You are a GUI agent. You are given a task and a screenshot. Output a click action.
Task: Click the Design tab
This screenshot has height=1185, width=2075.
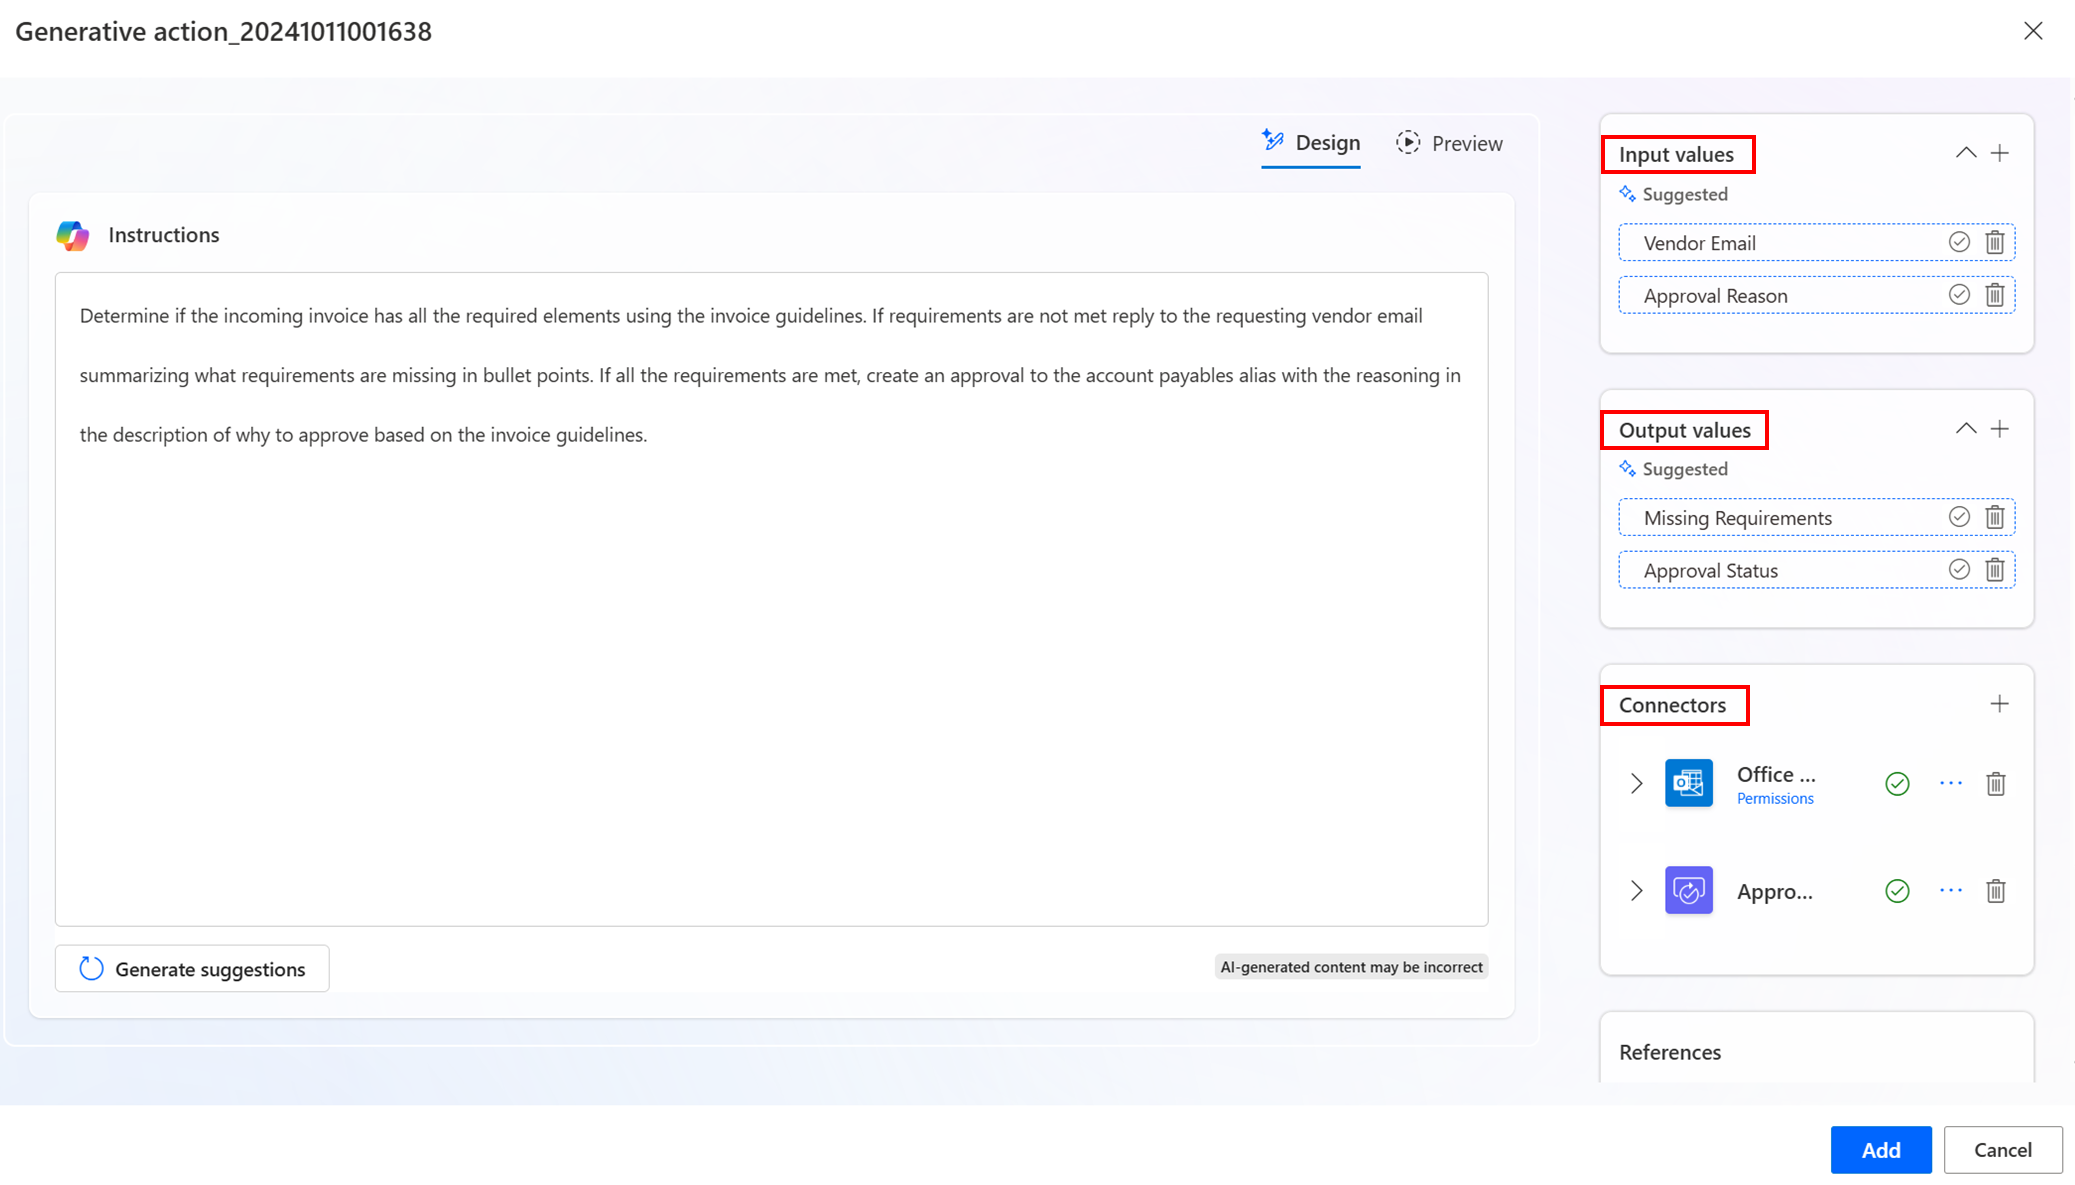(x=1310, y=141)
